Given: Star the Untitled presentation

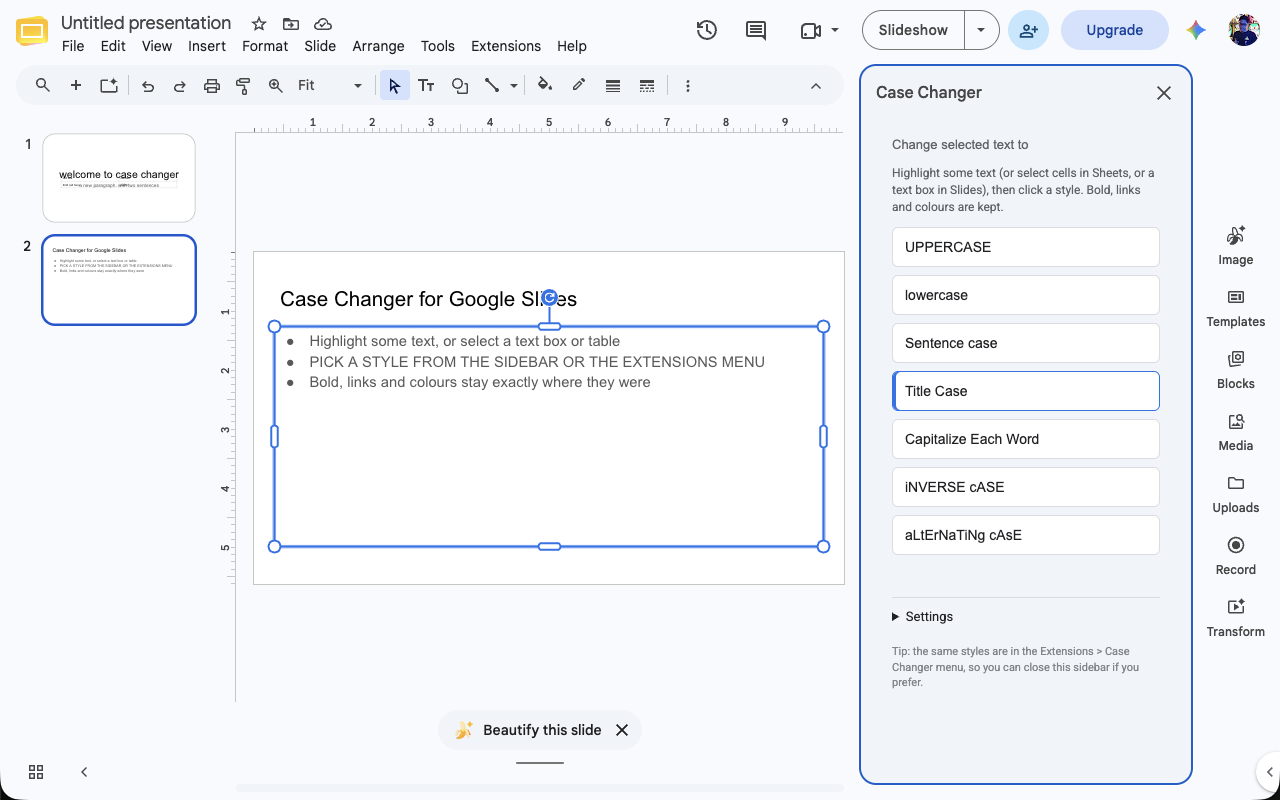Looking at the screenshot, I should (259, 24).
